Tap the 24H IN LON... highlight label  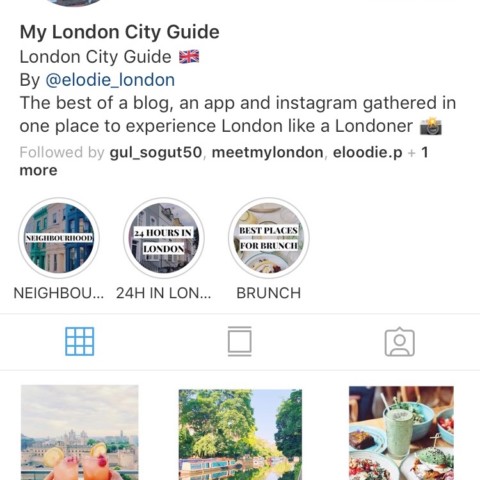click(x=164, y=293)
